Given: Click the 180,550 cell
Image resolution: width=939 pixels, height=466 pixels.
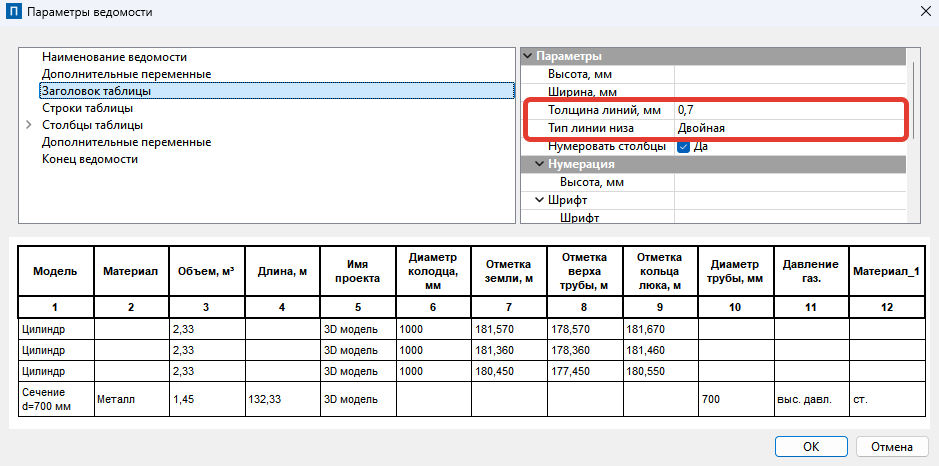Looking at the screenshot, I should (660, 371).
